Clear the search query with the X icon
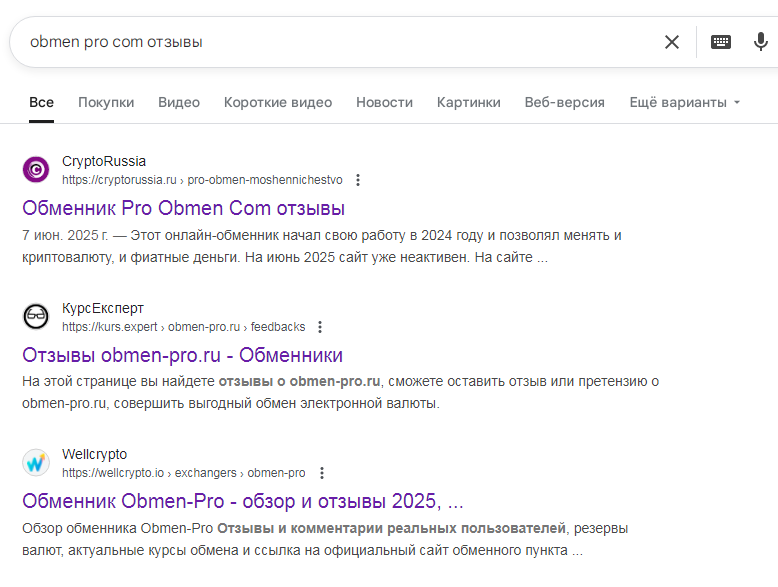Viewport: 778px width, 587px height. (672, 42)
